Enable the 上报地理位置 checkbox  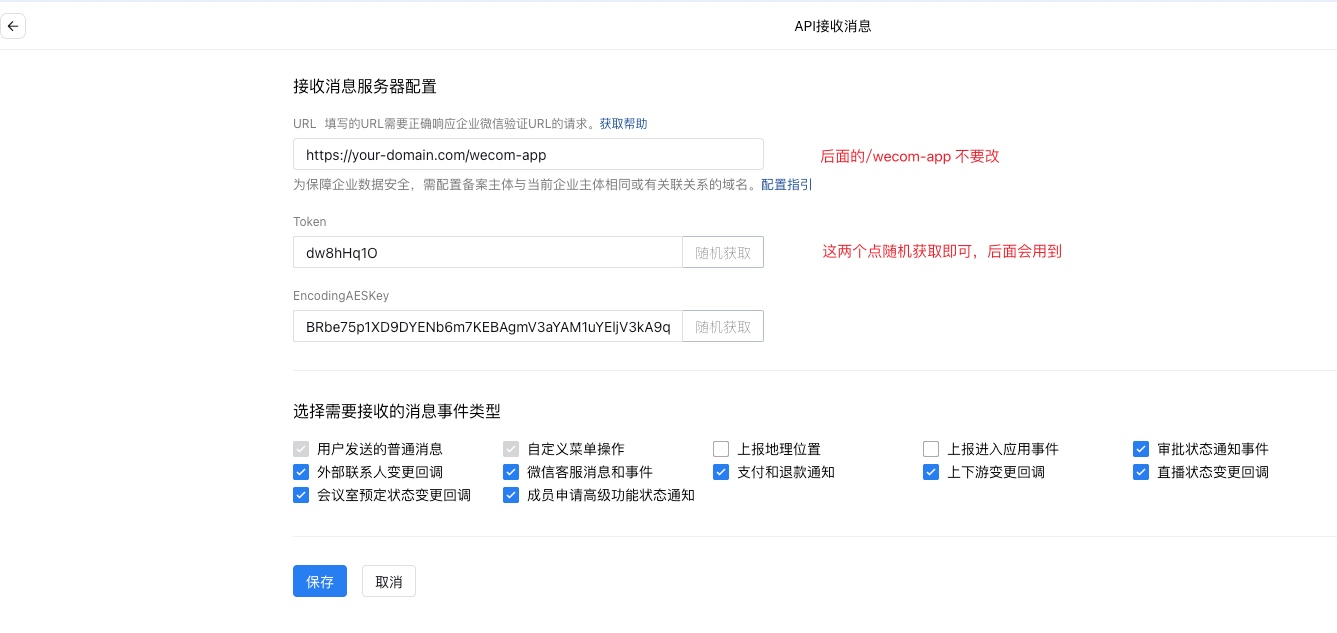(721, 449)
